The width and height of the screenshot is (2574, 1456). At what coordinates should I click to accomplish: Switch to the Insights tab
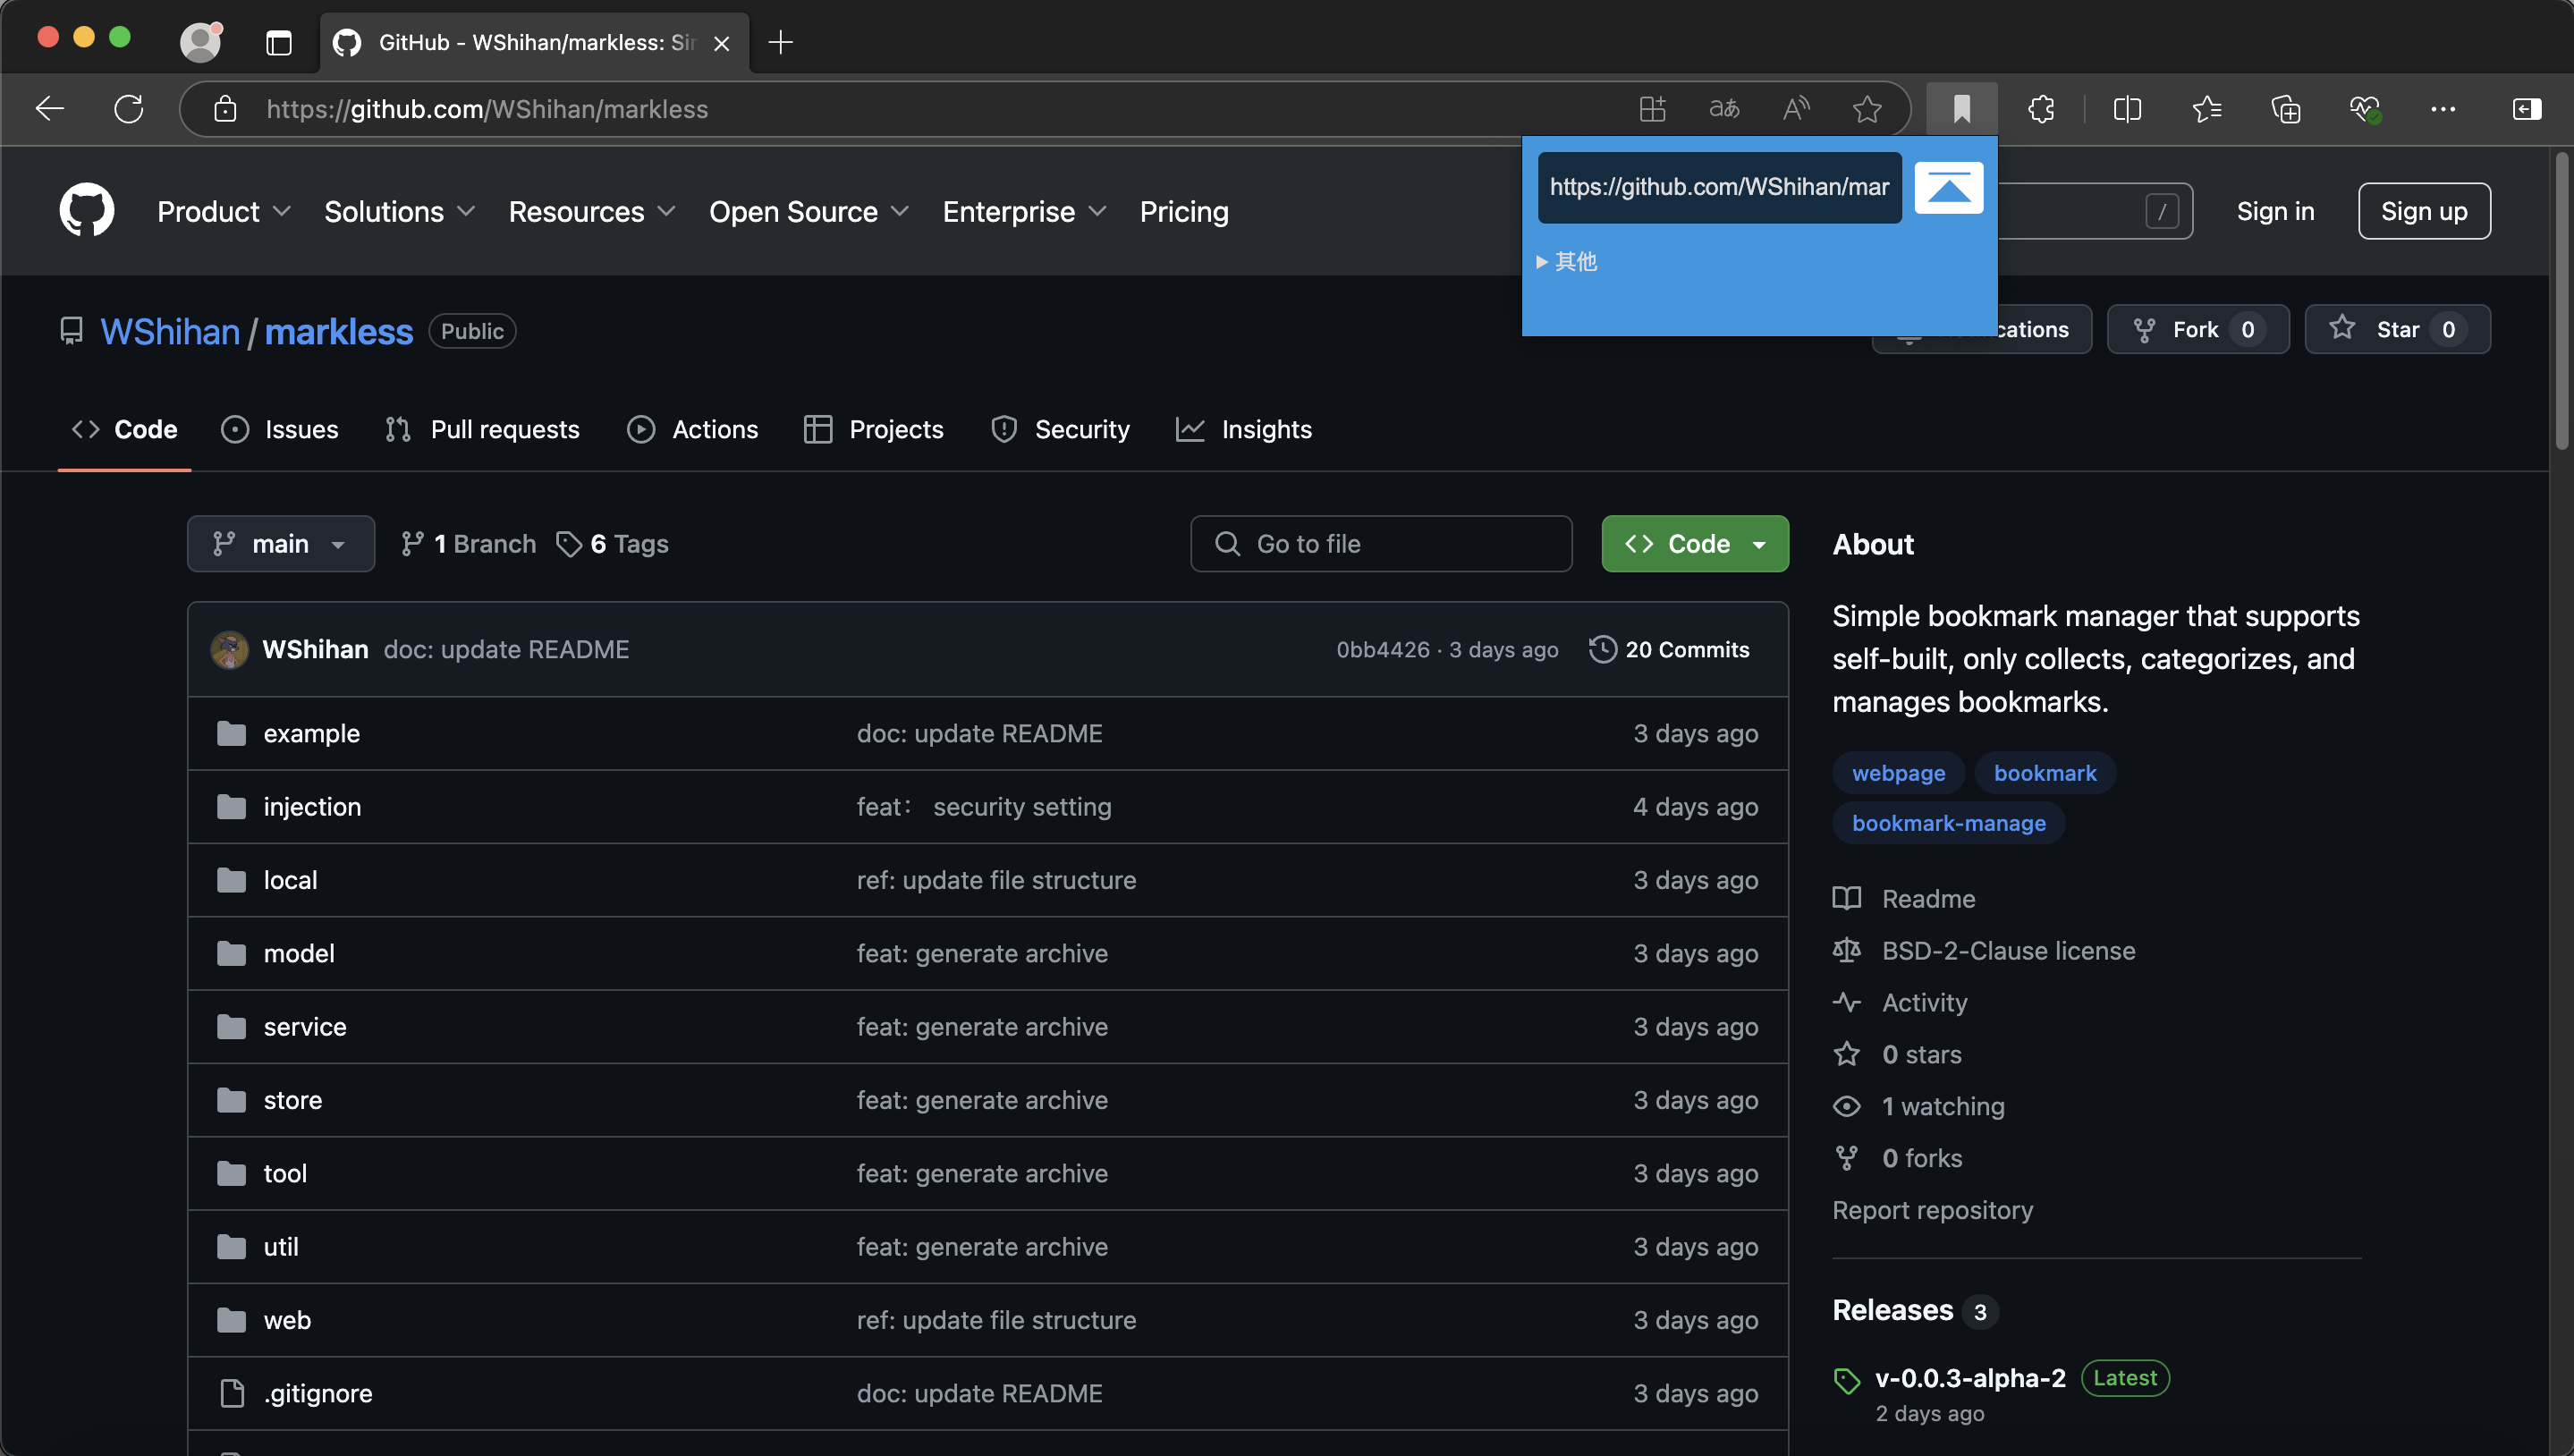coord(1244,429)
